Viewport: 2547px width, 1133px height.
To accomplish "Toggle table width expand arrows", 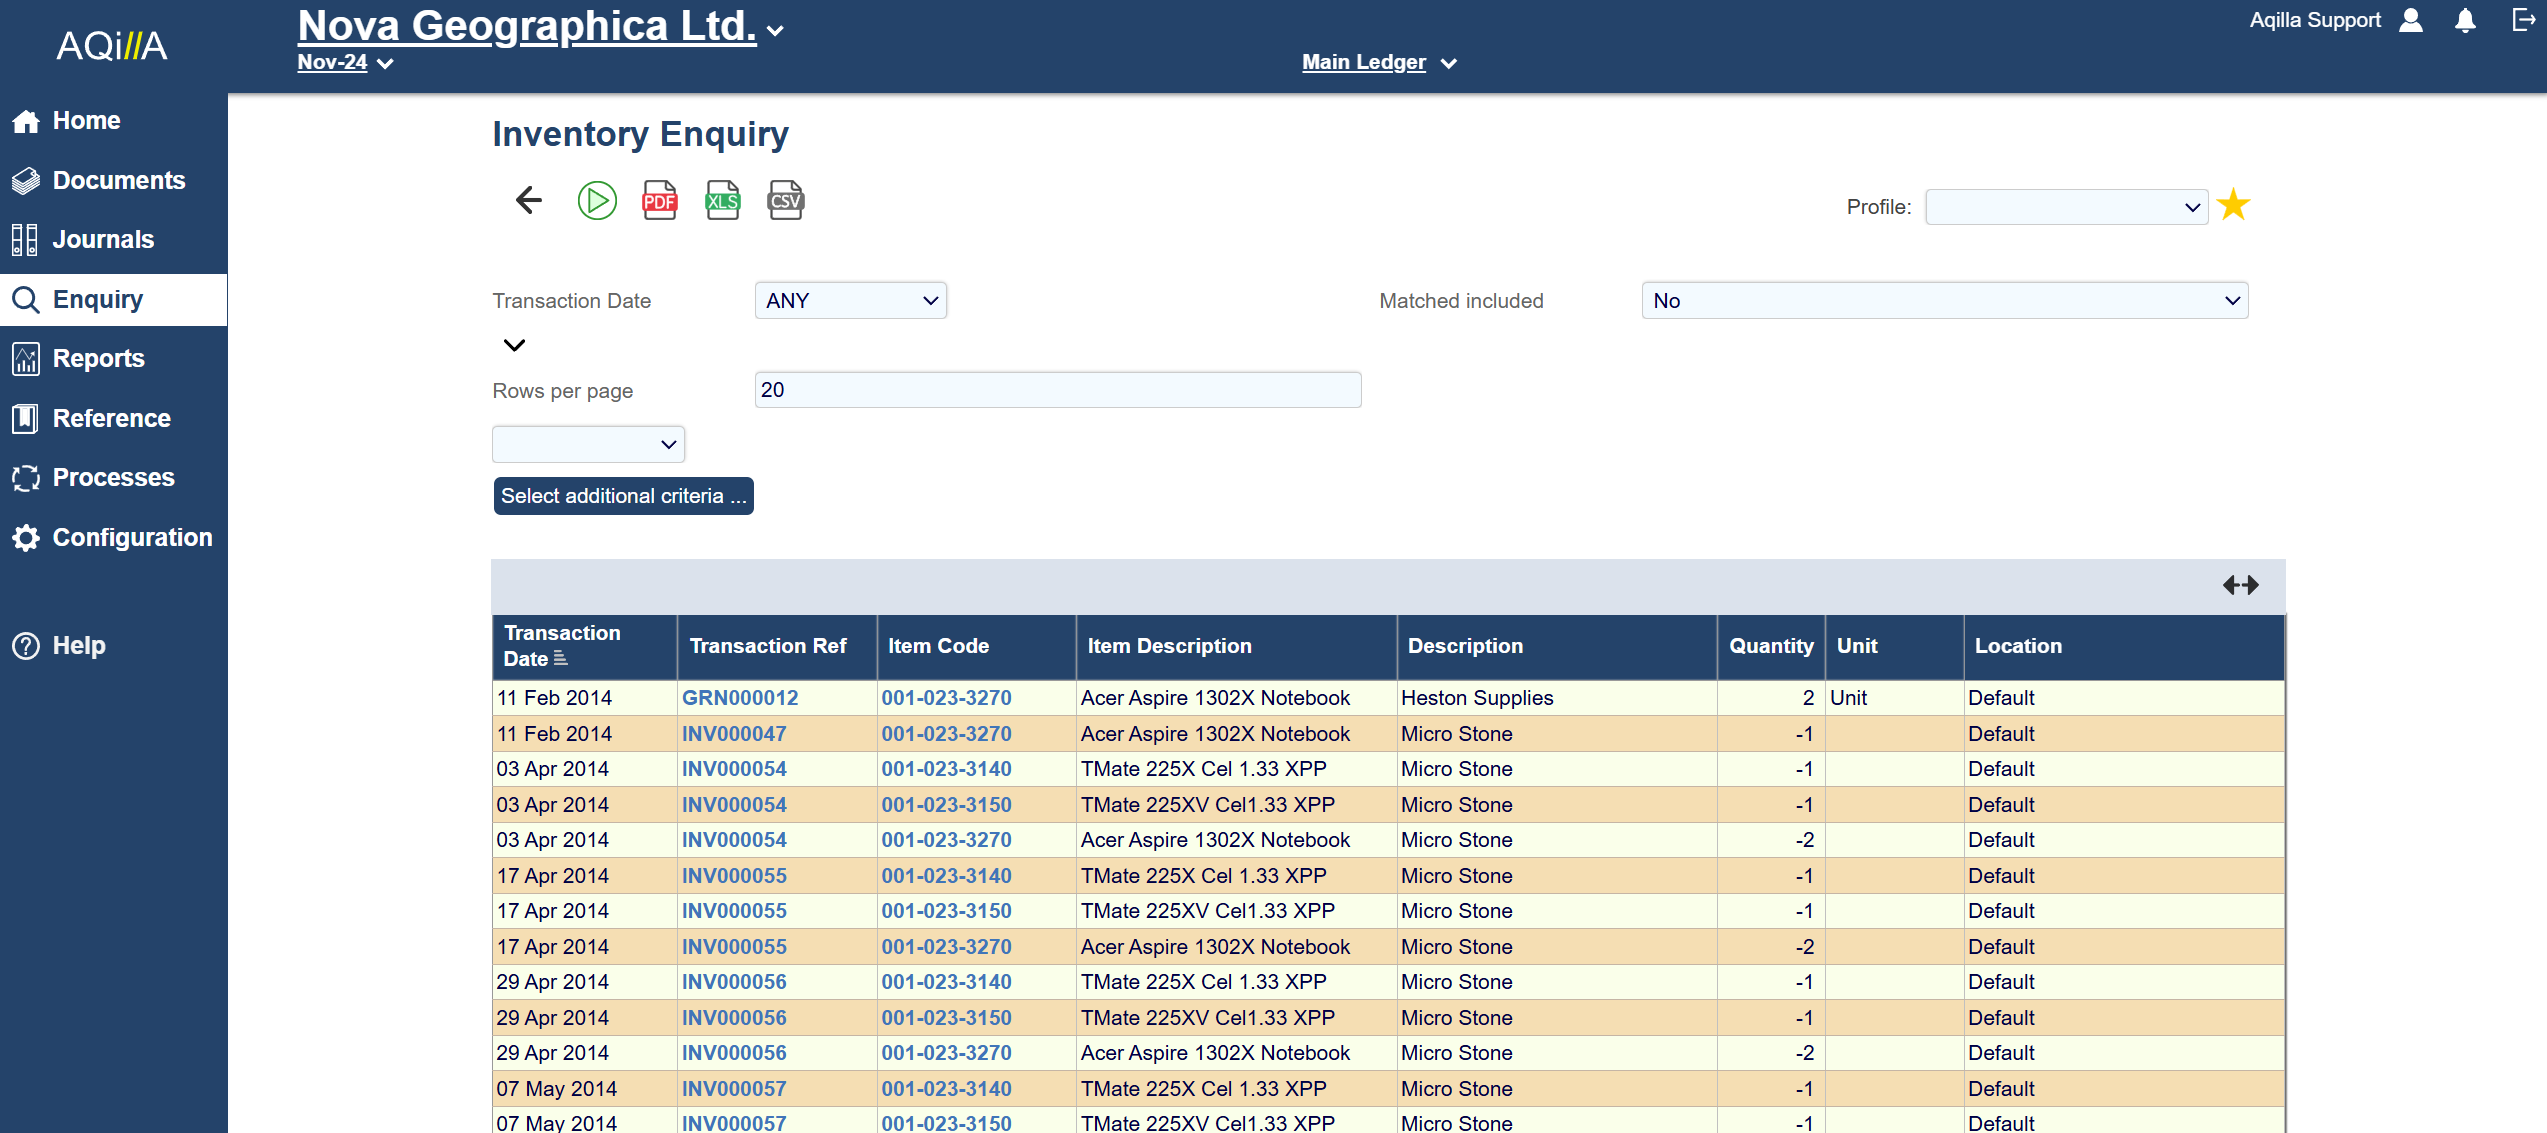I will pyautogui.click(x=2240, y=585).
